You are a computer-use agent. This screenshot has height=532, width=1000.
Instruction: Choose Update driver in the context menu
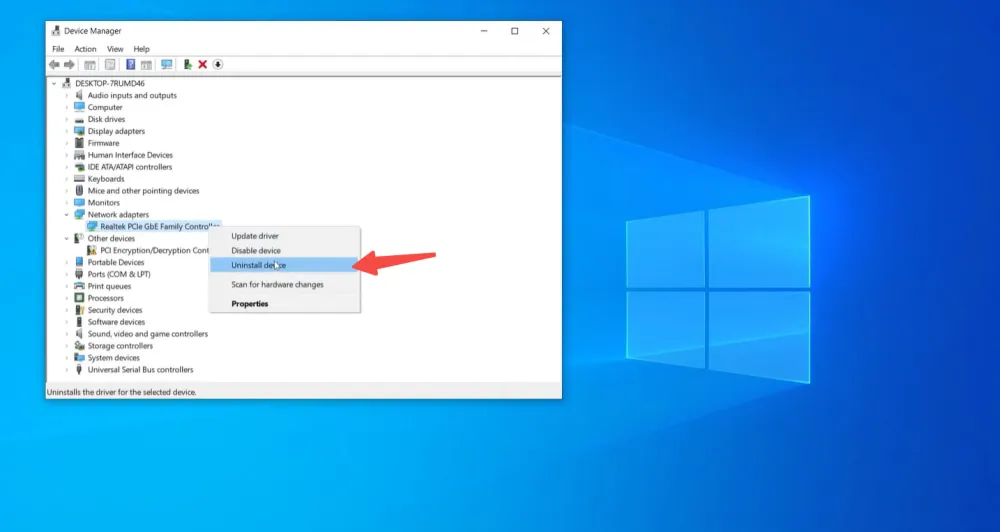pos(285,236)
